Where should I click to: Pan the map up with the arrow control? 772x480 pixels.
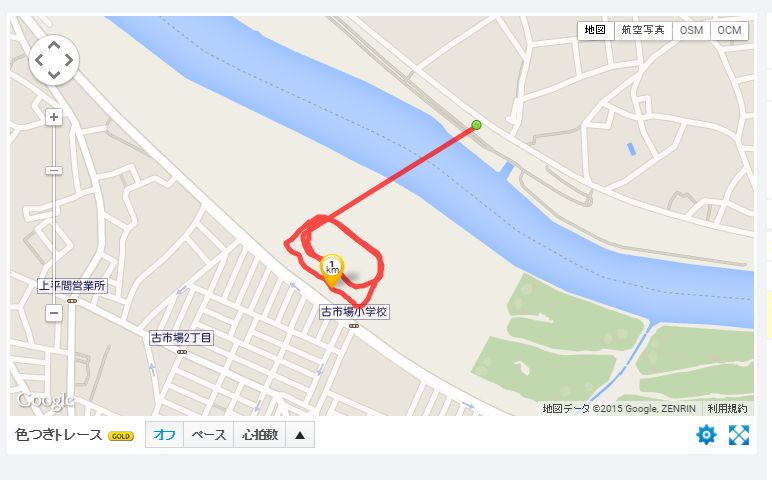tap(54, 46)
